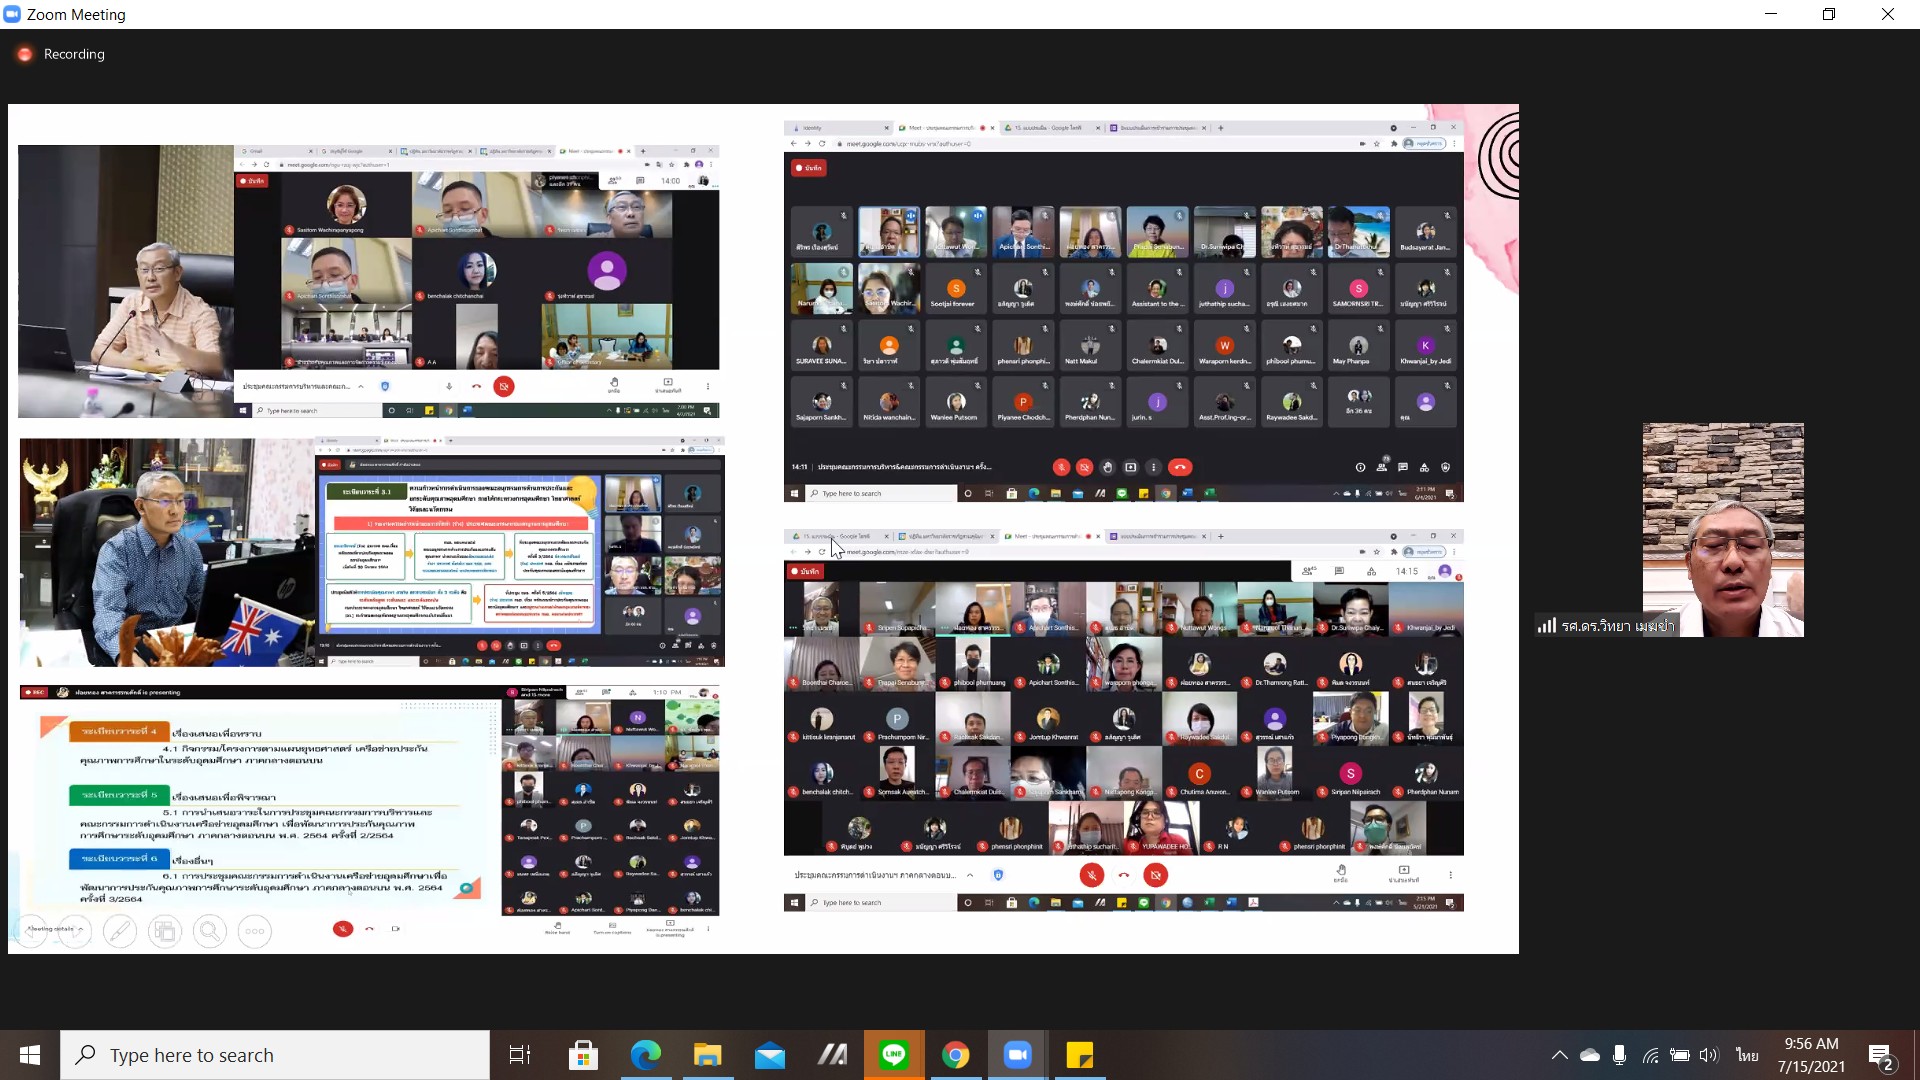Toggle the volume speaker tray icon
Image resolution: width=1920 pixels, height=1080 pixels.
(x=1708, y=1055)
